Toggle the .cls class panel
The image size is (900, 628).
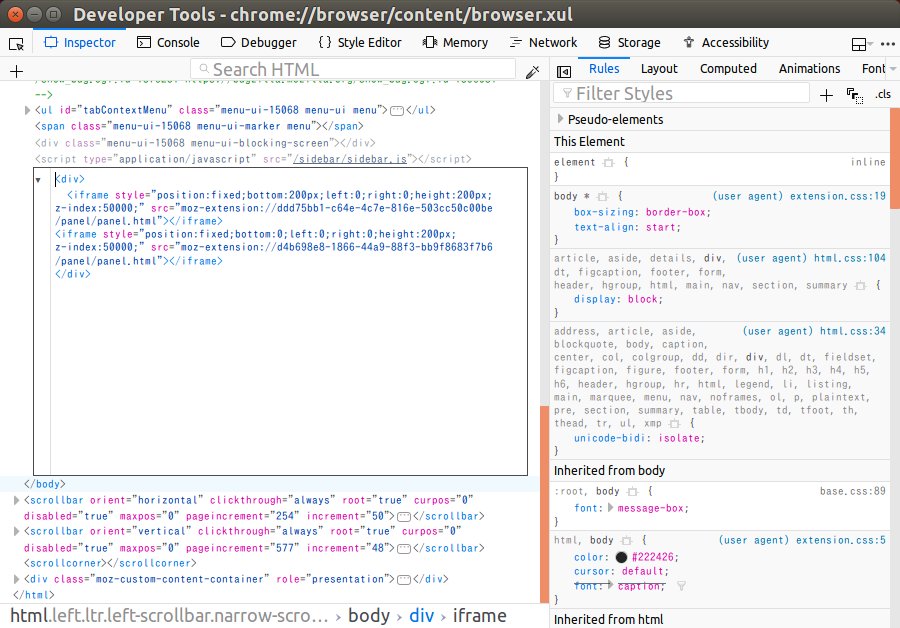(x=883, y=94)
